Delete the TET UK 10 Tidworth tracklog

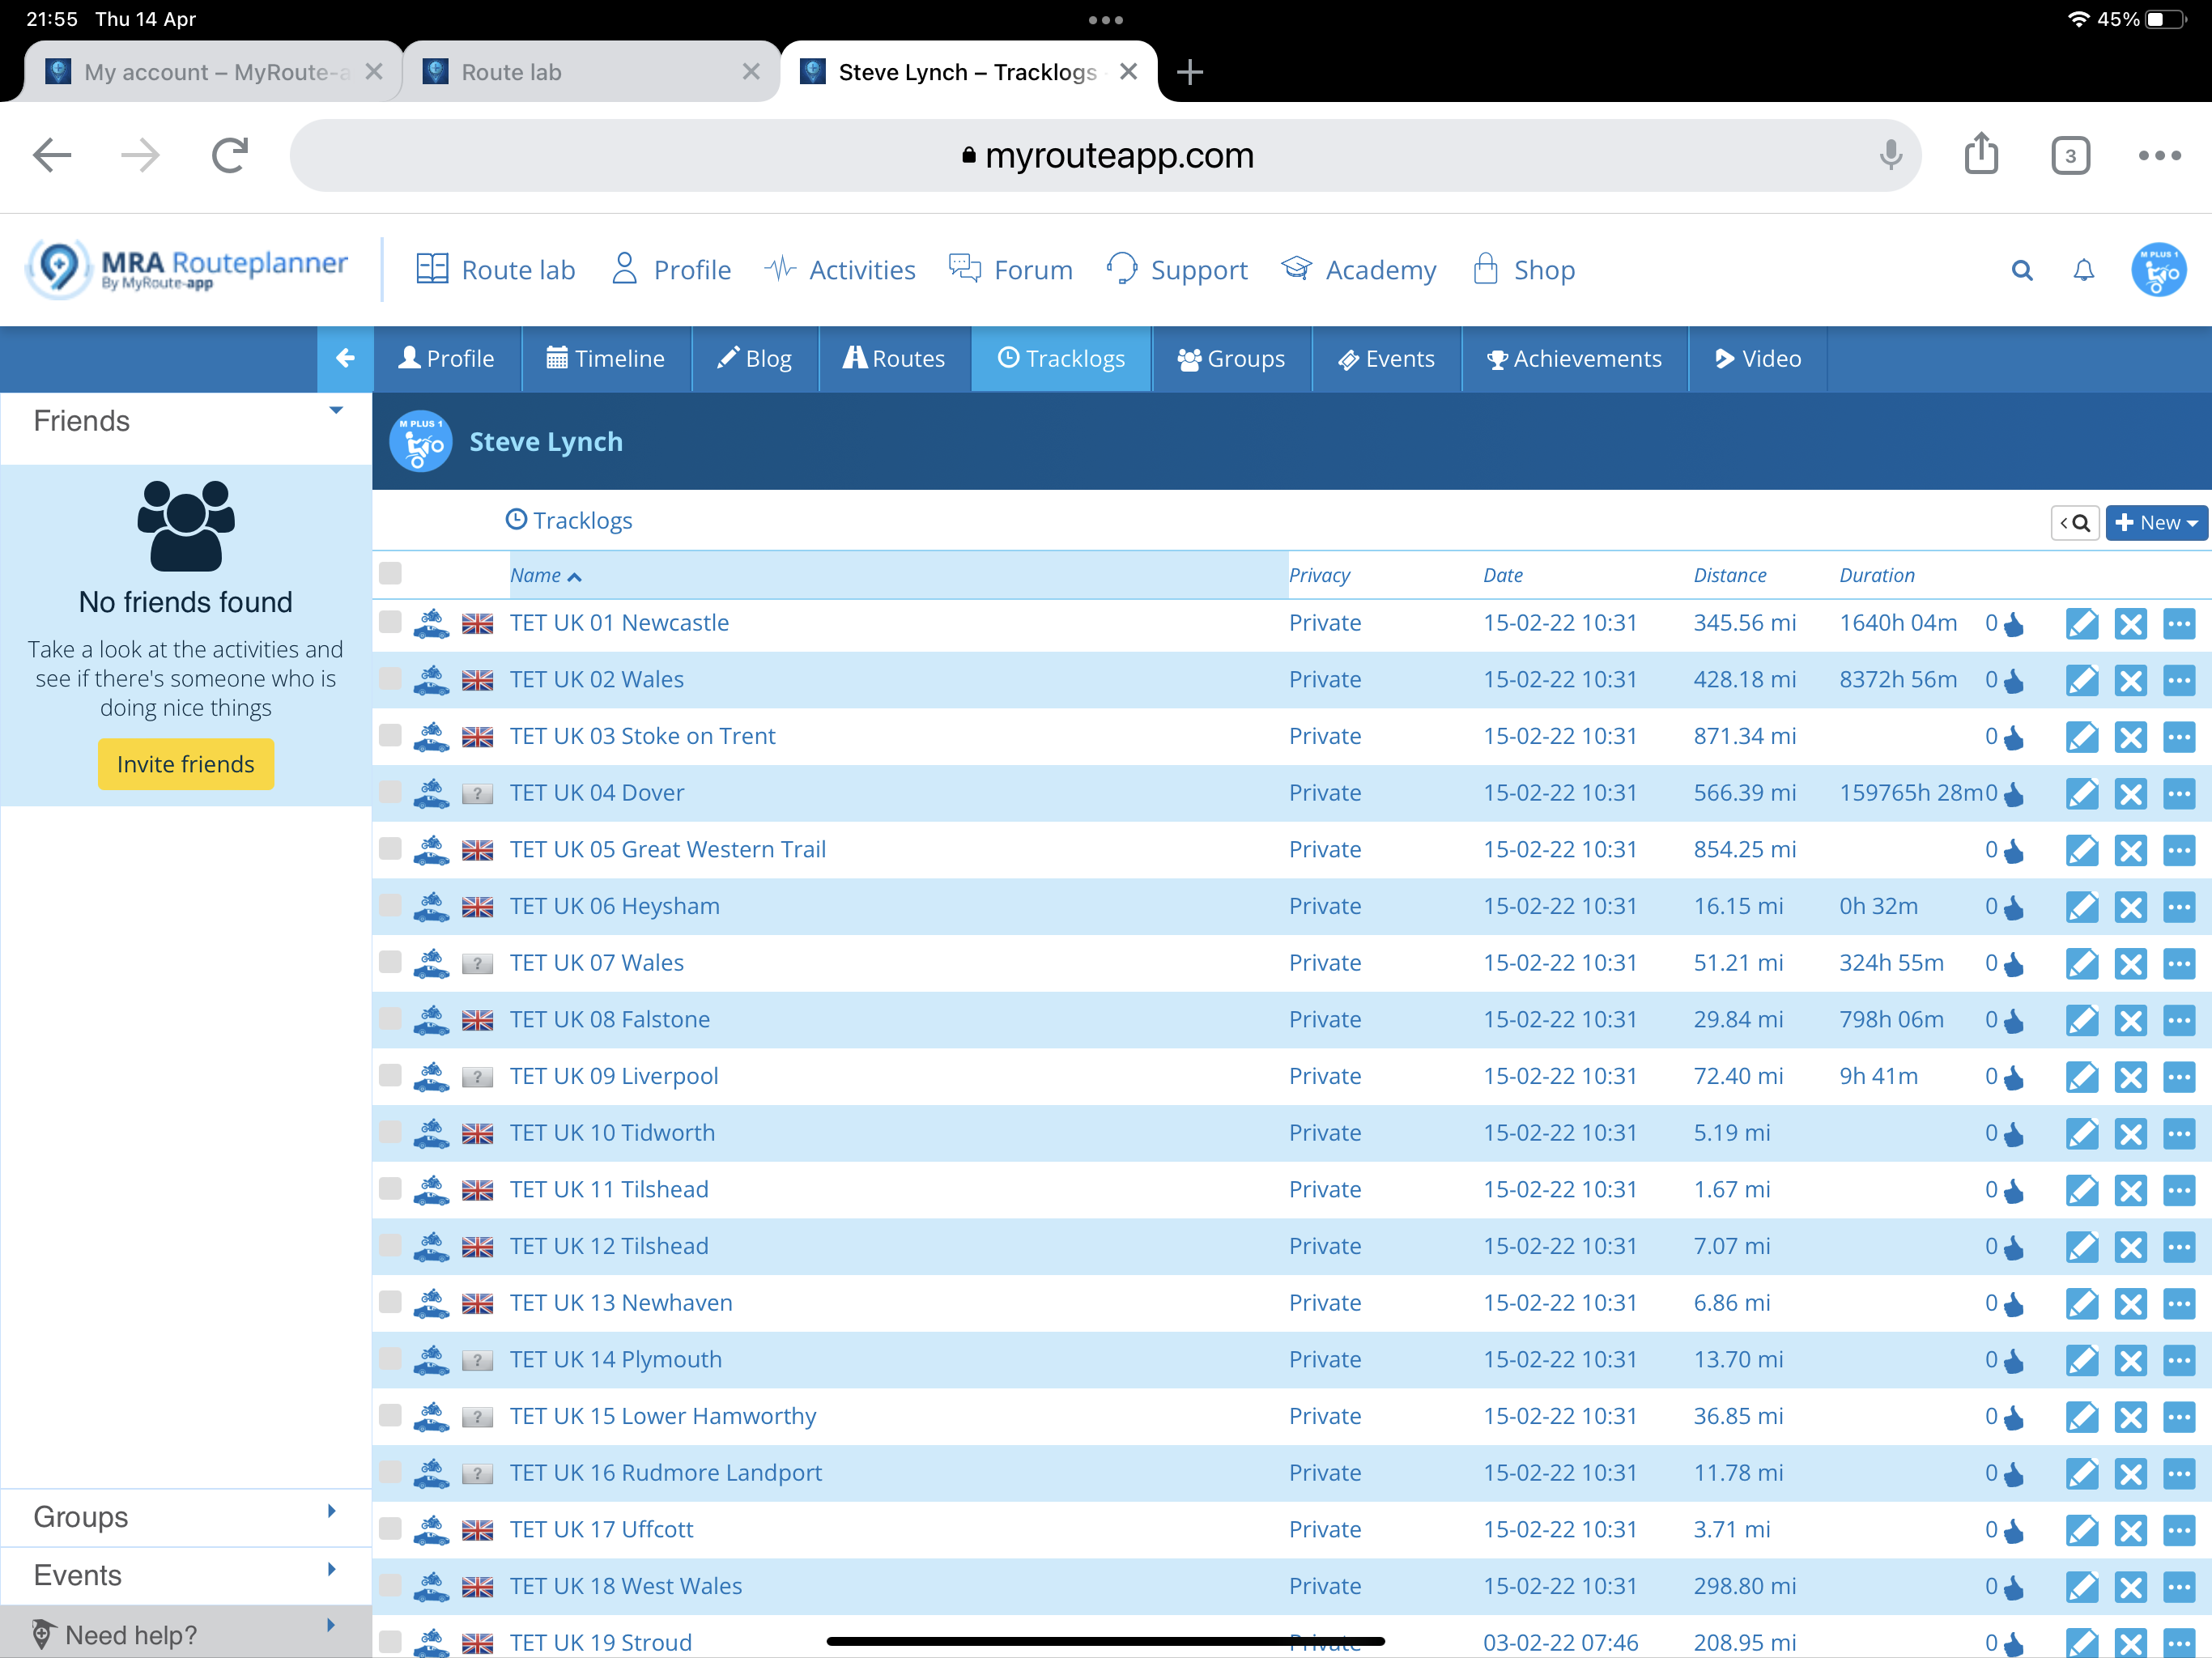(2131, 1134)
